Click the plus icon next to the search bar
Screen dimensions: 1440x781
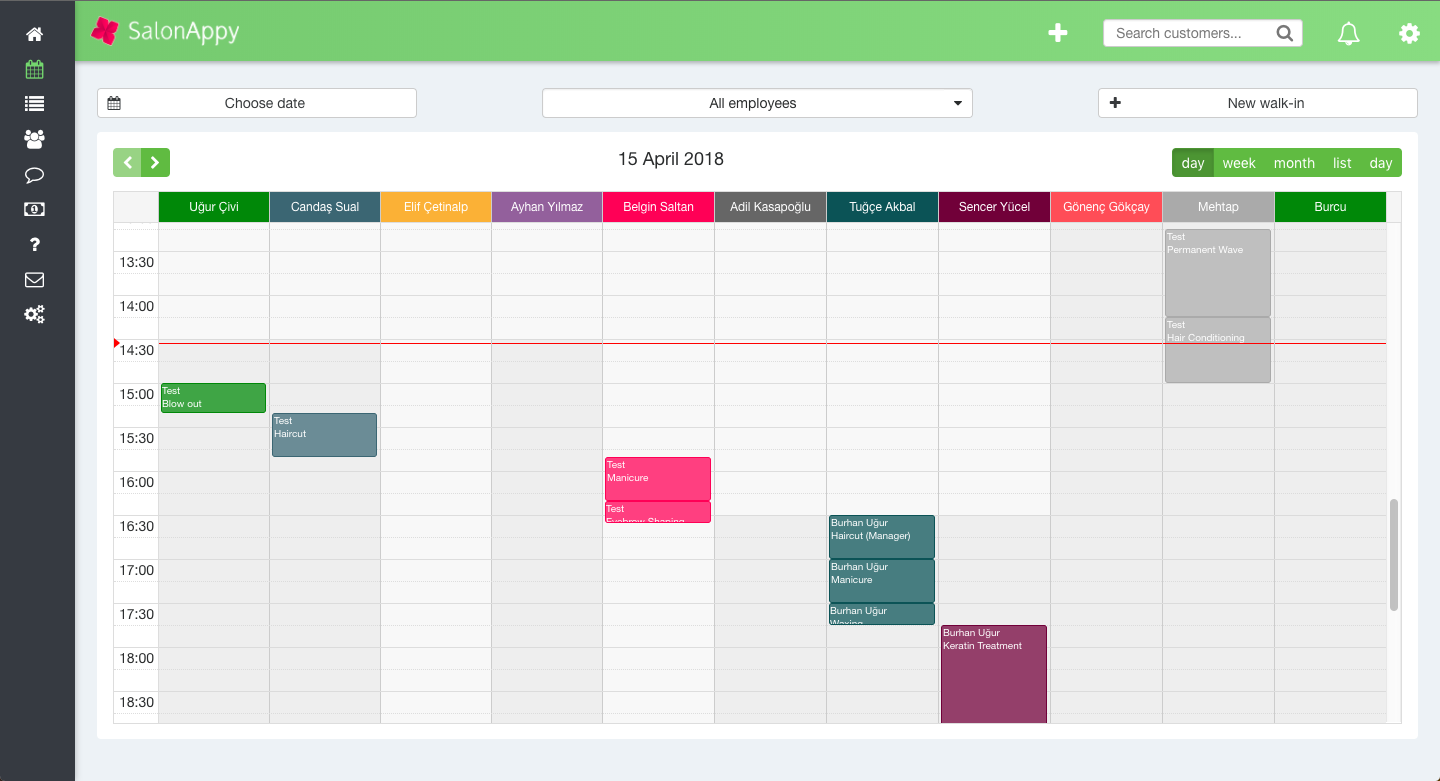(1057, 33)
